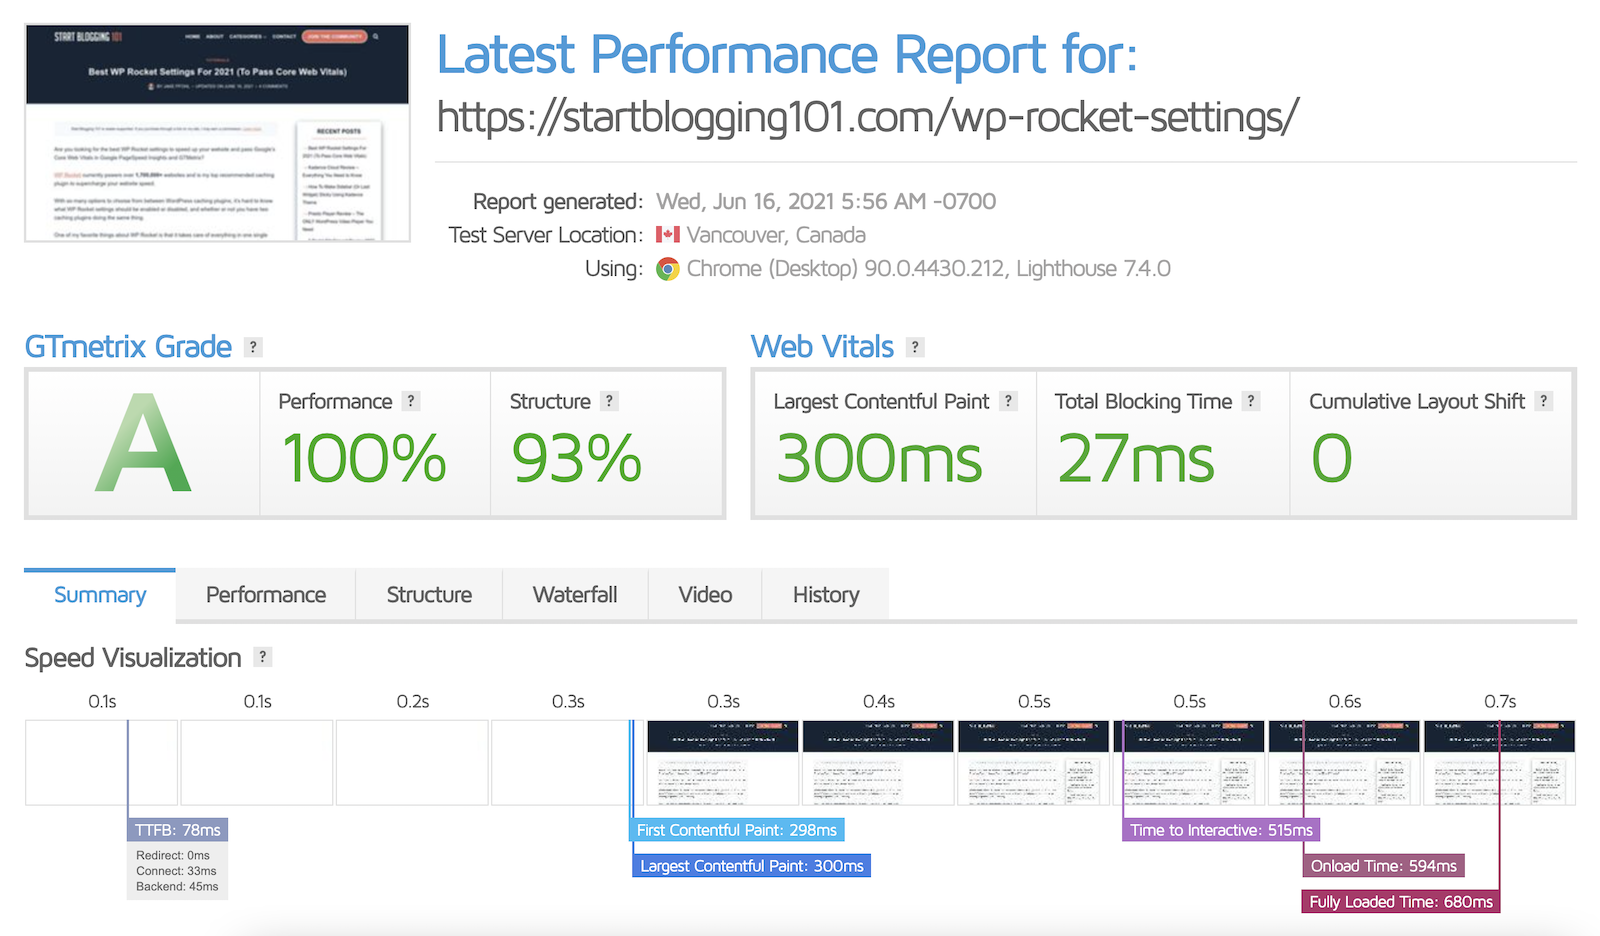This screenshot has width=1600, height=936.
Task: Click the Chrome browser icon
Action: tap(668, 269)
